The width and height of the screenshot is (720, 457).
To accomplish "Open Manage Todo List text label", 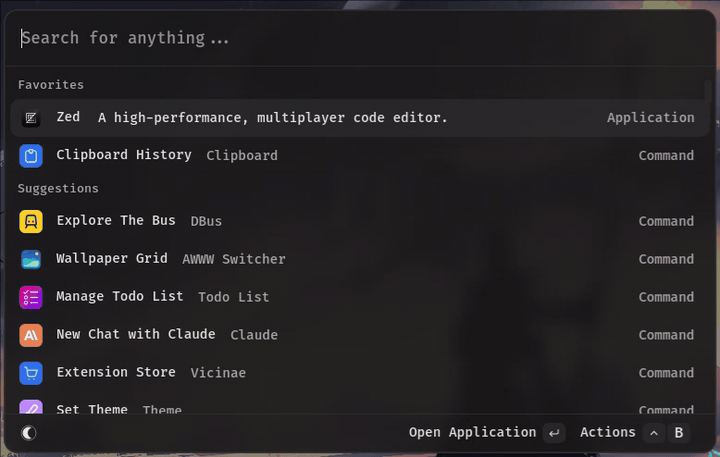I will coord(120,297).
